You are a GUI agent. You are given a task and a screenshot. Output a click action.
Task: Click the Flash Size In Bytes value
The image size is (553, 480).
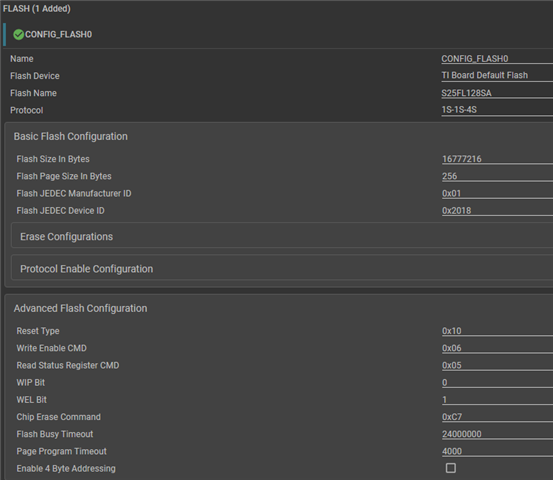point(497,159)
